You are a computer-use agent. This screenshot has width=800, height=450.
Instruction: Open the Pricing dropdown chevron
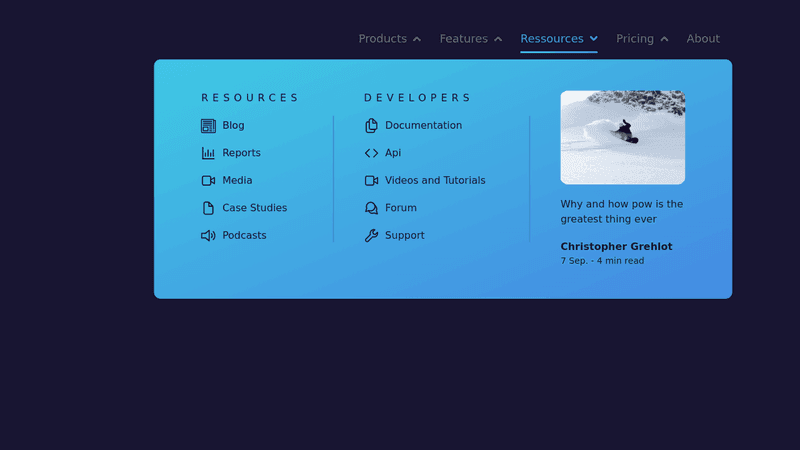tap(663, 39)
